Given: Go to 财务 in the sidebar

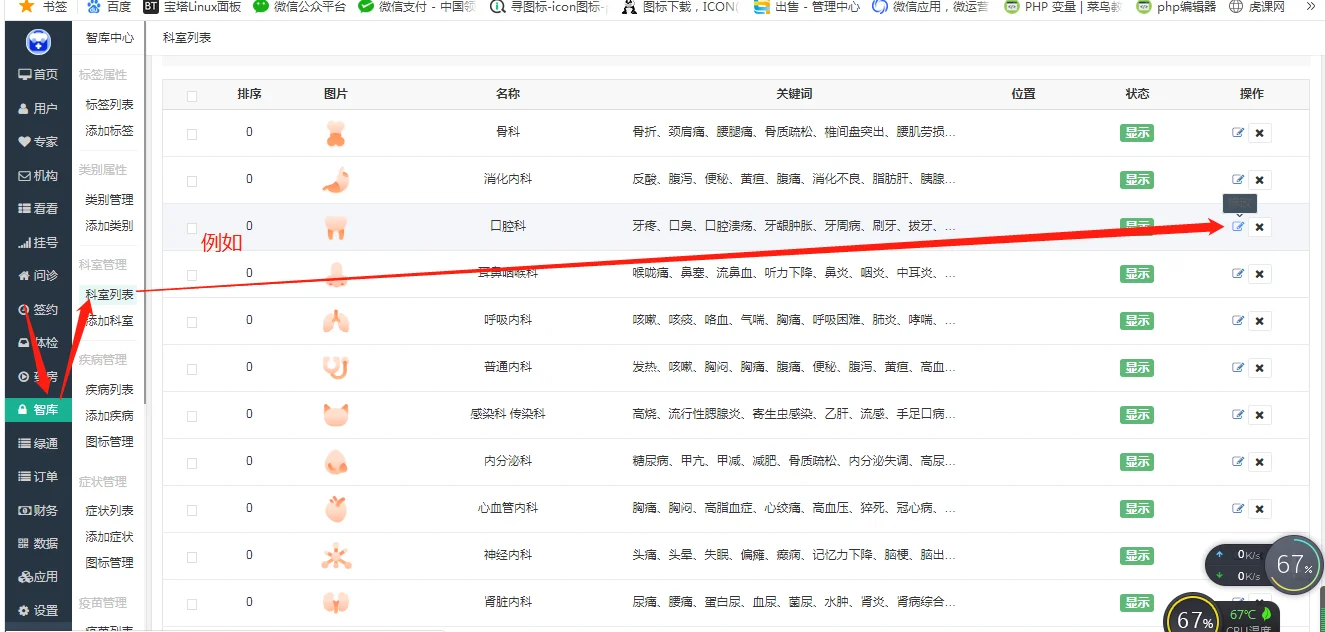Looking at the screenshot, I should click(x=38, y=511).
